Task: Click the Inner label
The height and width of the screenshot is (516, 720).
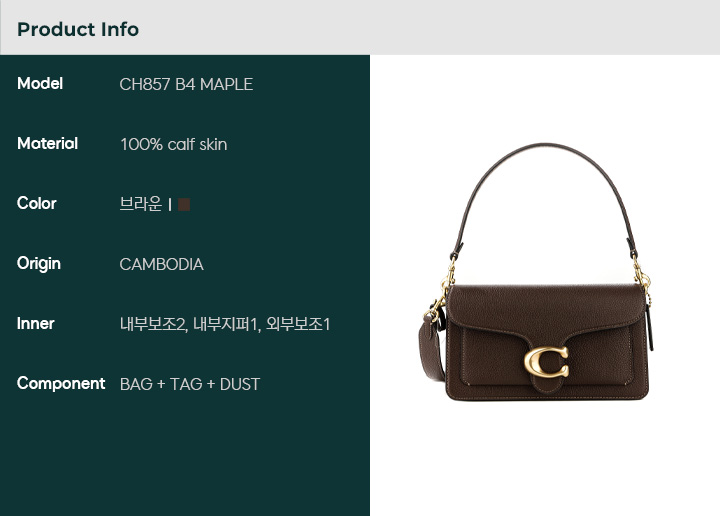Action: [35, 324]
